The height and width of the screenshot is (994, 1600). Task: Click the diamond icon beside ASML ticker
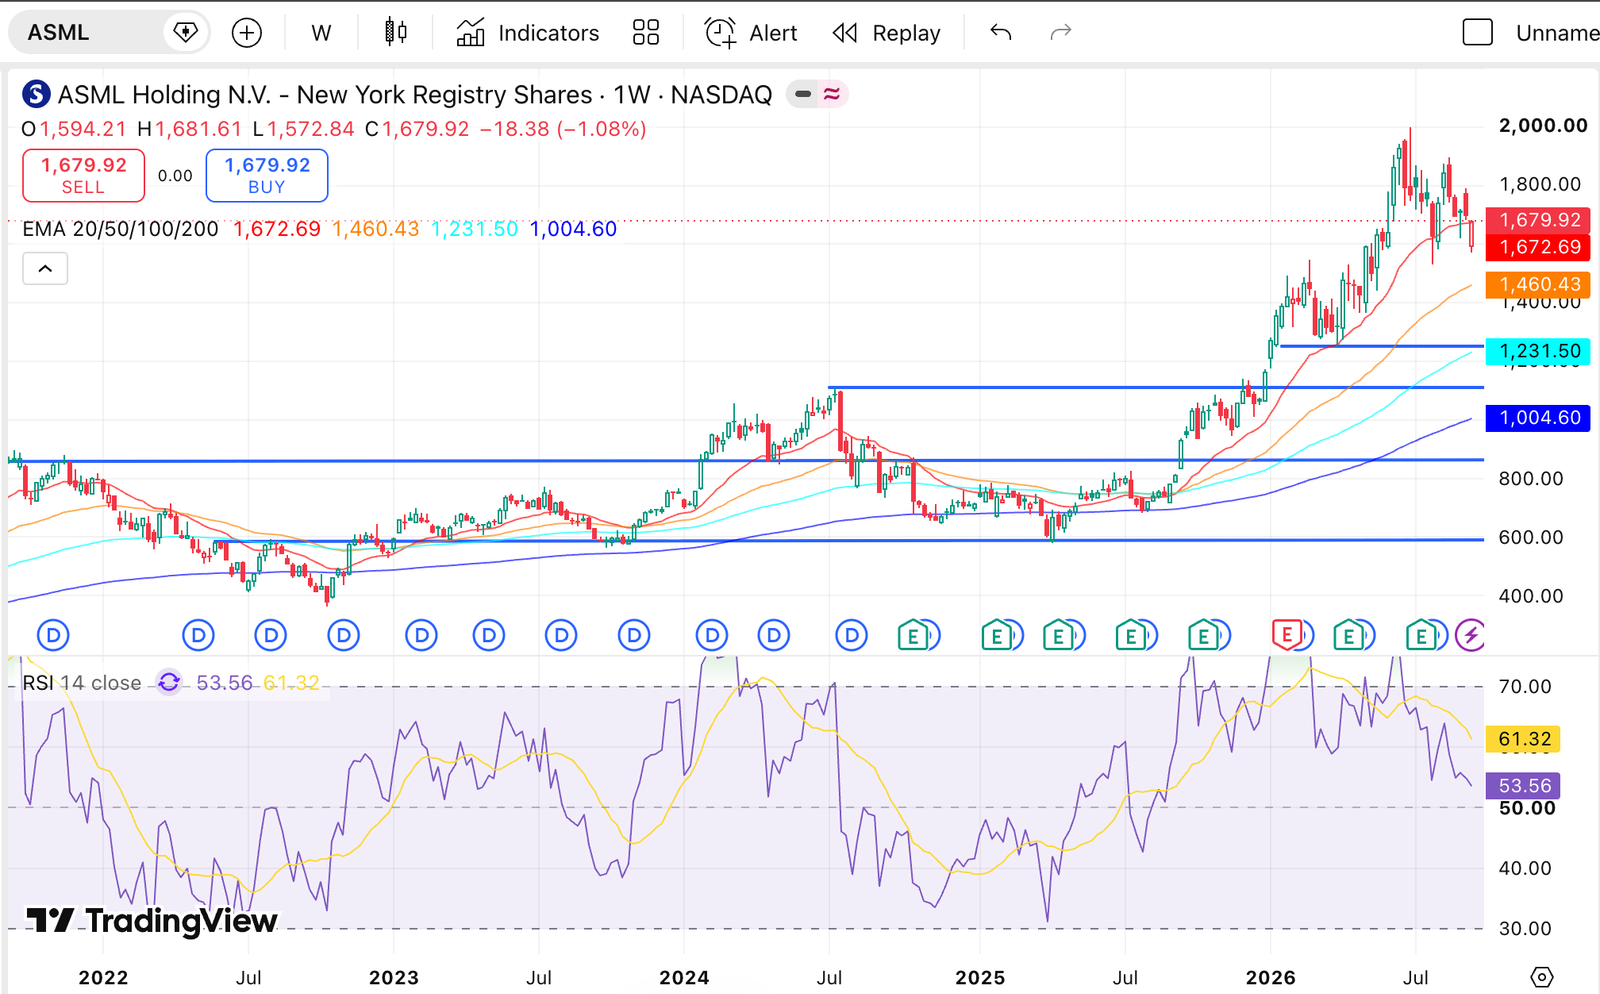[185, 33]
